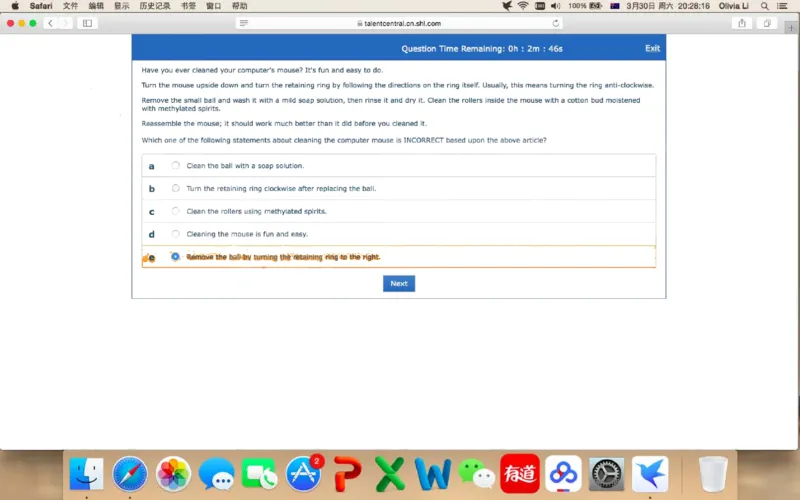
Task: Choose option b about turning ring clockwise
Action: coord(176,188)
